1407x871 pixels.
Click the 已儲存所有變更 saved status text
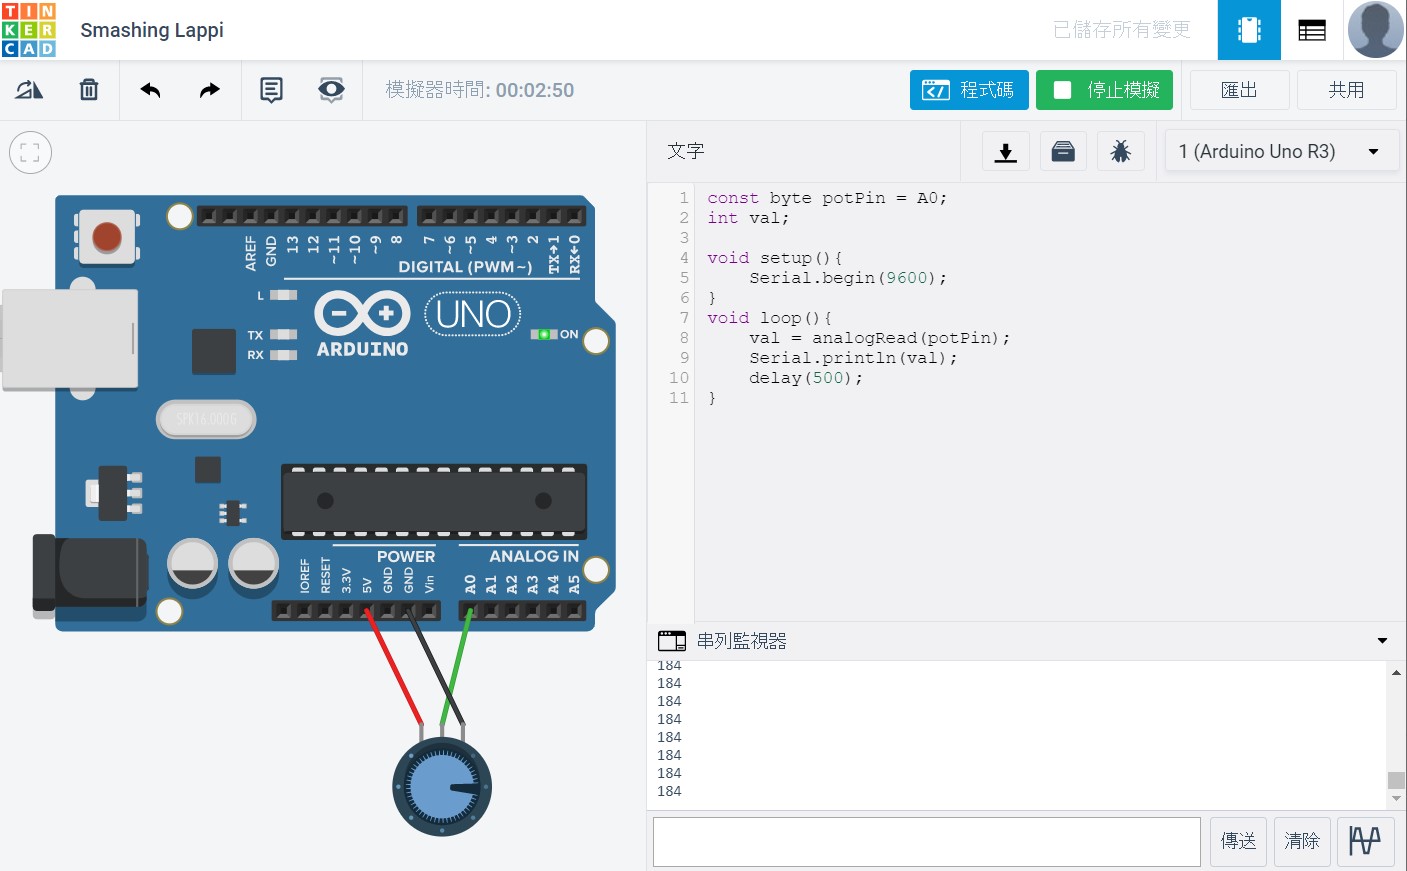1122,30
